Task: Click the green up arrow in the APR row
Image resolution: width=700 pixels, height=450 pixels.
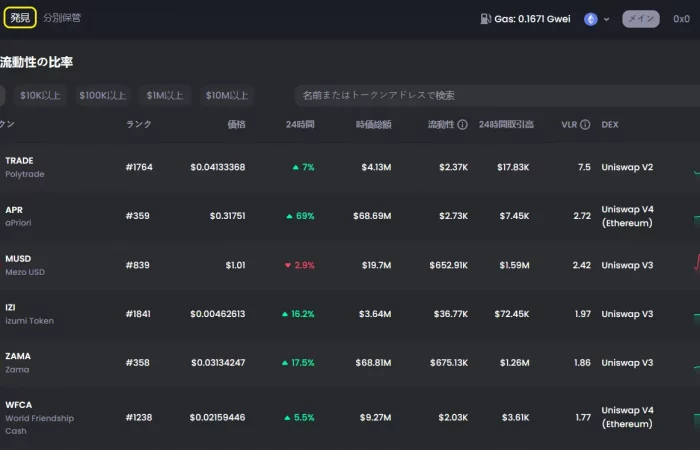Action: click(x=289, y=216)
